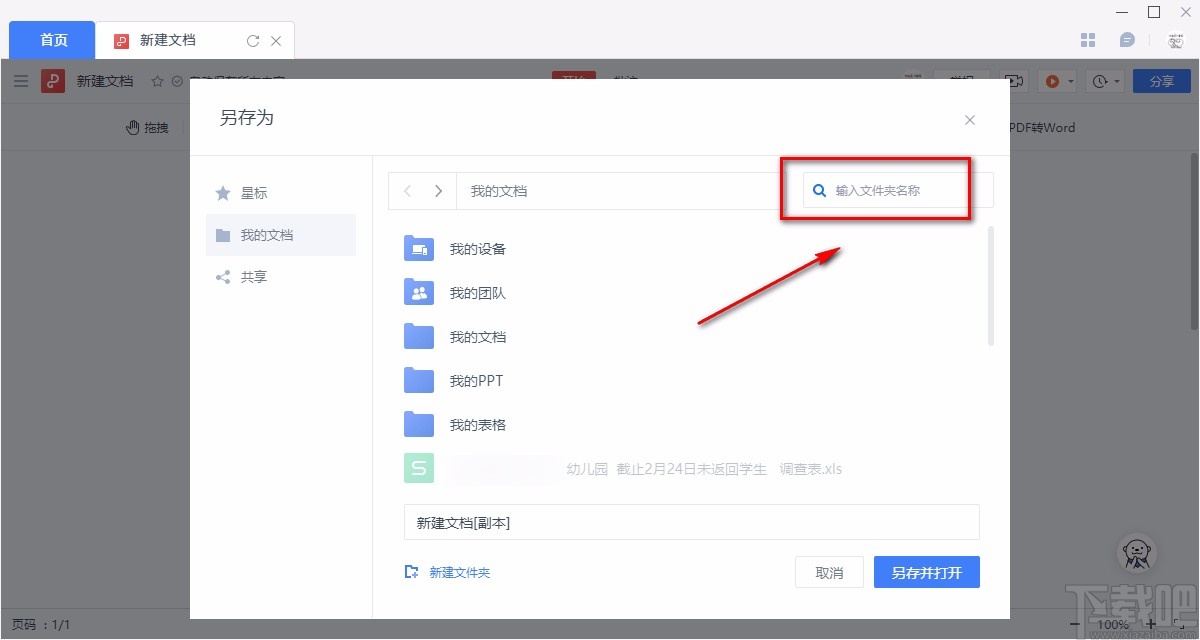Click the filename field 新建文档[副本]

coord(691,522)
